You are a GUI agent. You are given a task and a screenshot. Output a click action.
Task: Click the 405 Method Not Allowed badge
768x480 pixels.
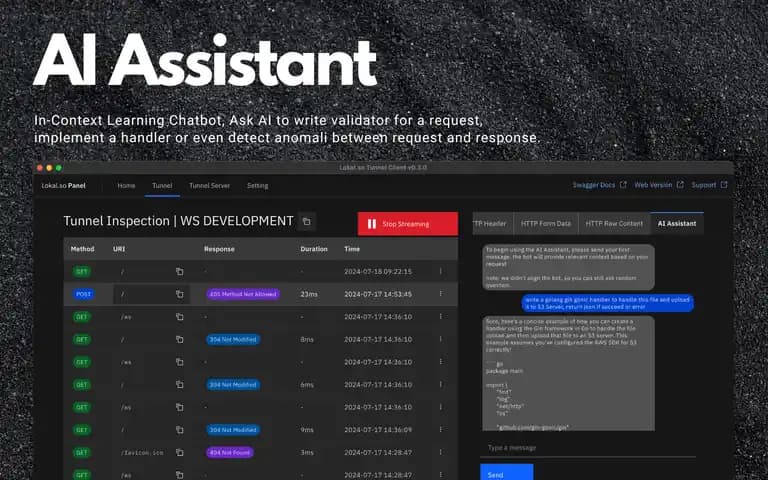coord(243,294)
